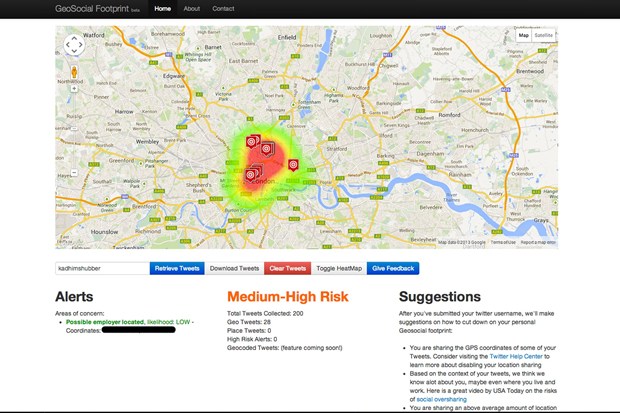Open the Twitter Help Center link
620x413 pixels.
pyautogui.click(x=516, y=356)
